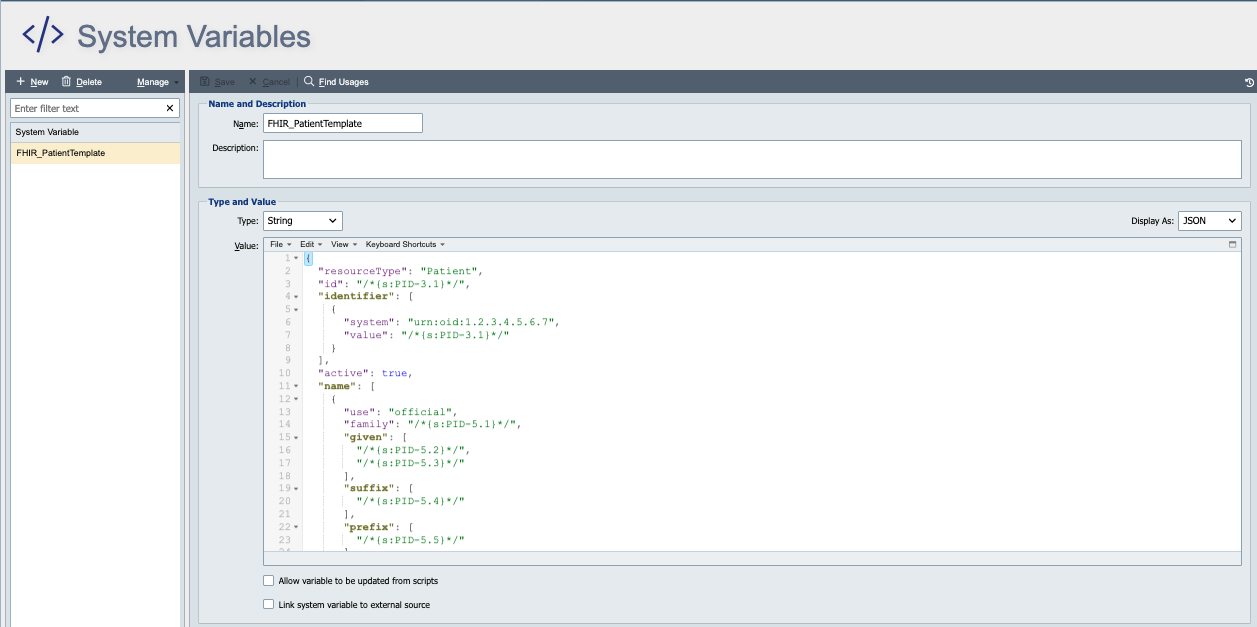
Task: Open the Type dropdown showing String
Action: tap(303, 221)
